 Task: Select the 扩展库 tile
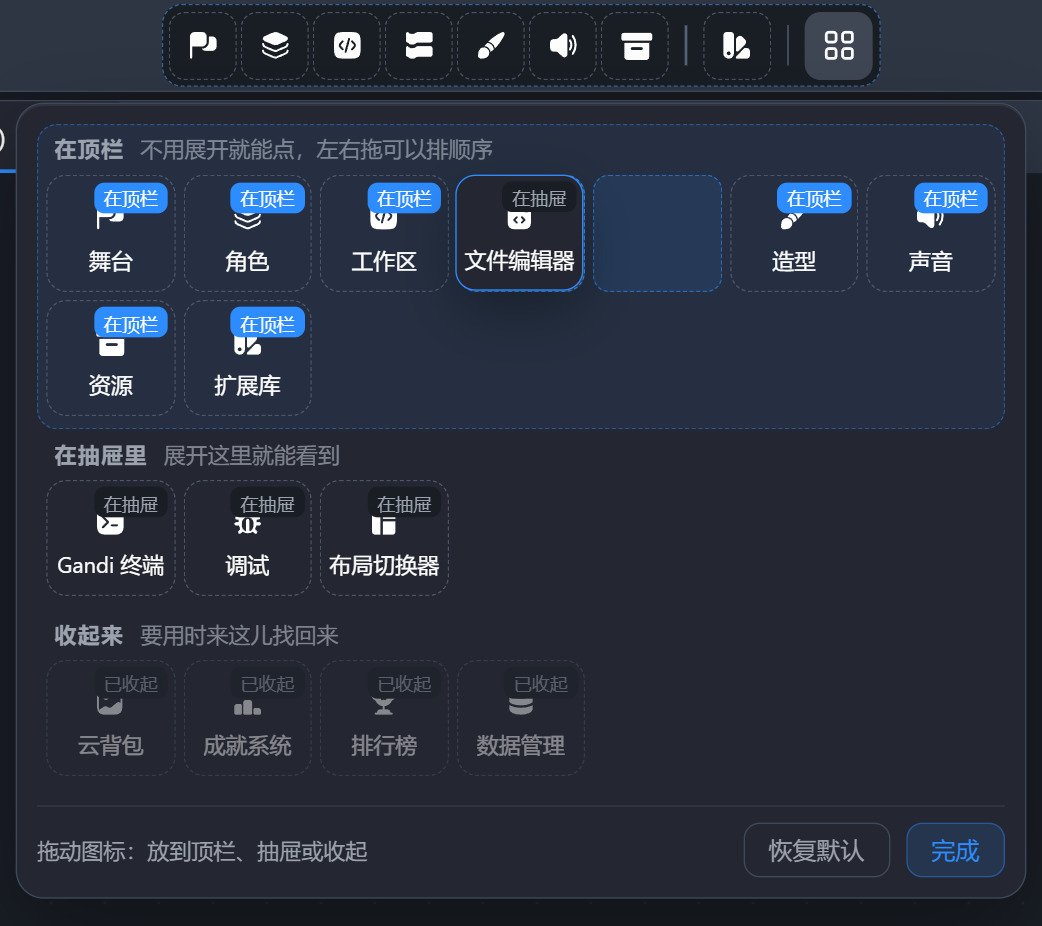[247, 358]
